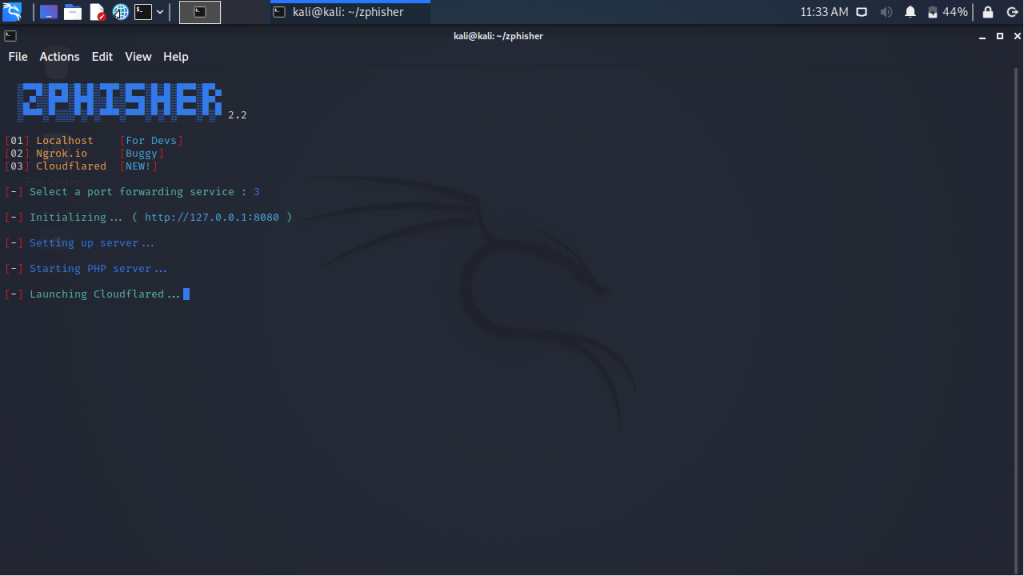Close the terminal window

(x=1017, y=37)
